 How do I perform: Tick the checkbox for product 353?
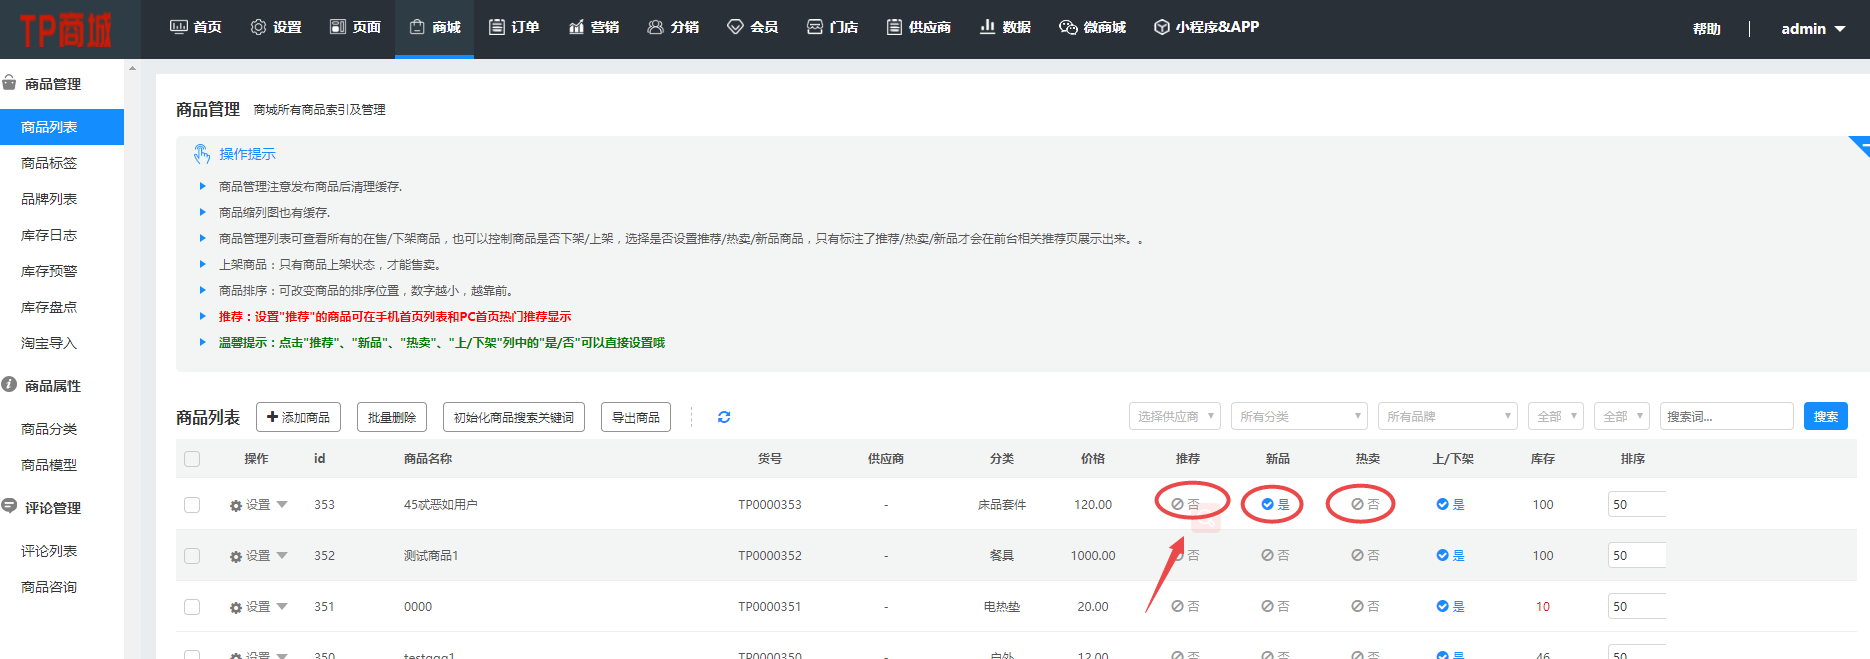pyautogui.click(x=192, y=505)
